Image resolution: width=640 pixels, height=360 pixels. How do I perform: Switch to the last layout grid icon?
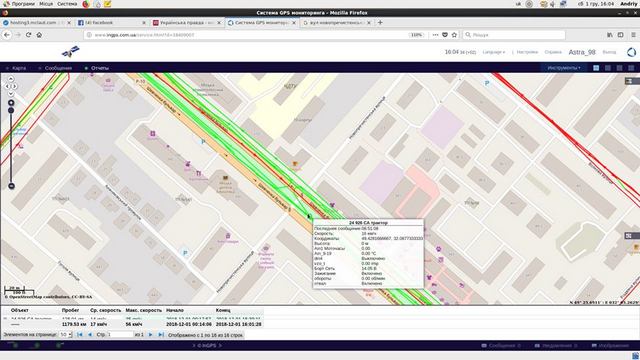pos(631,68)
